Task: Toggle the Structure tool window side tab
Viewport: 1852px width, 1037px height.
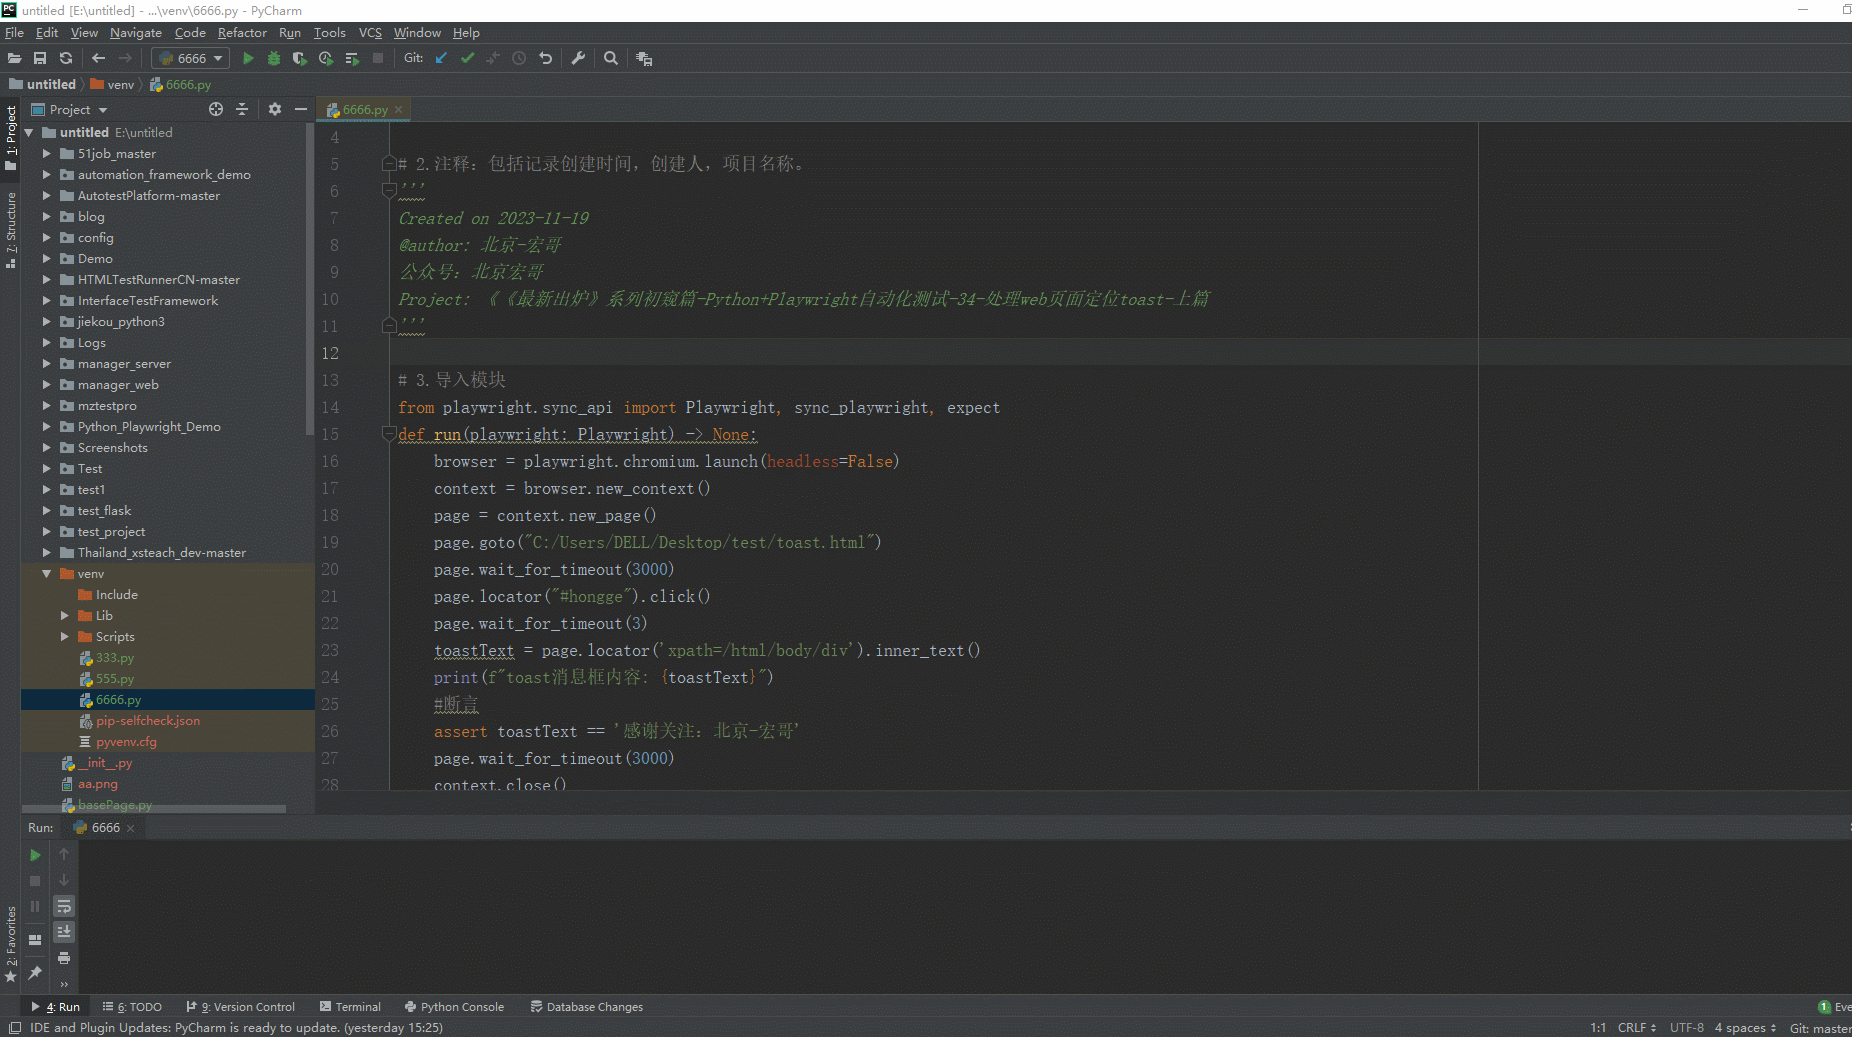Action: pyautogui.click(x=10, y=229)
